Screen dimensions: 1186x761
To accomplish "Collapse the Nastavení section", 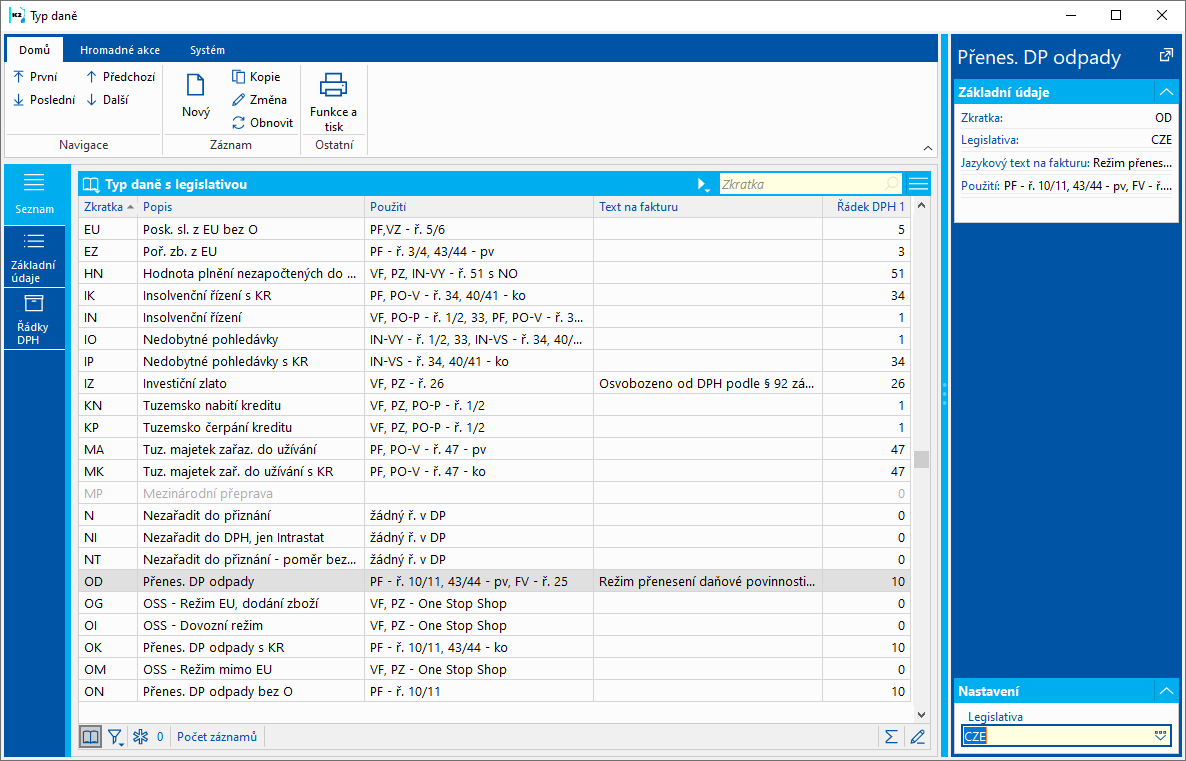I will [x=1166, y=691].
